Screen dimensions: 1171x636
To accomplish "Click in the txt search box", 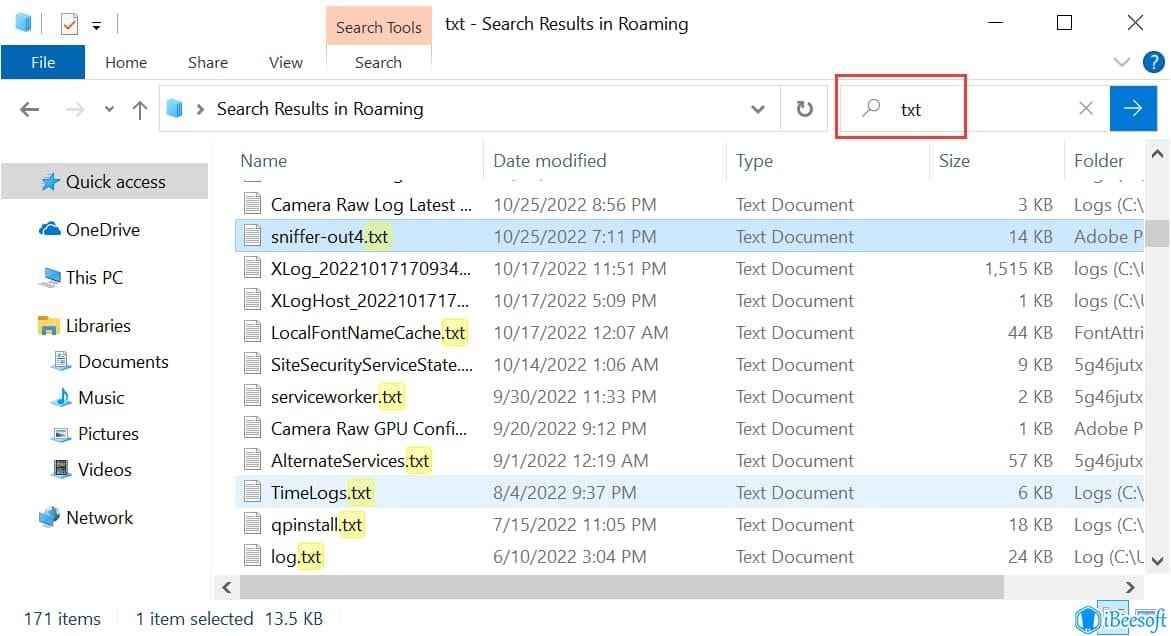I will 980,109.
